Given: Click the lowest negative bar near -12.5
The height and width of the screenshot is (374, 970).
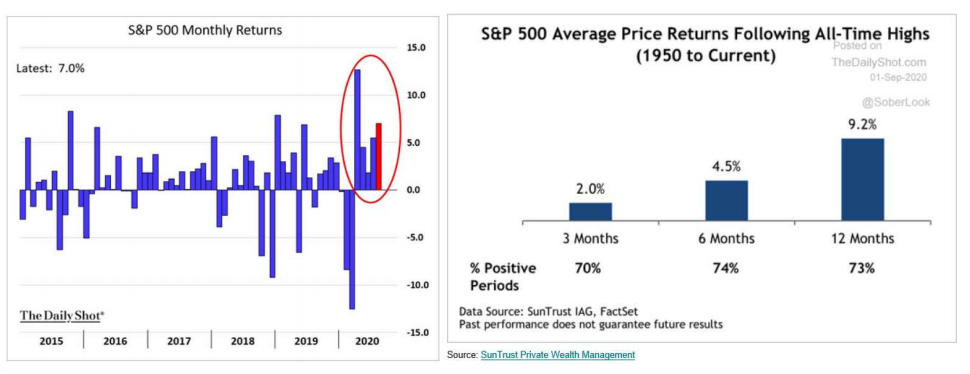Looking at the screenshot, I should pyautogui.click(x=352, y=249).
